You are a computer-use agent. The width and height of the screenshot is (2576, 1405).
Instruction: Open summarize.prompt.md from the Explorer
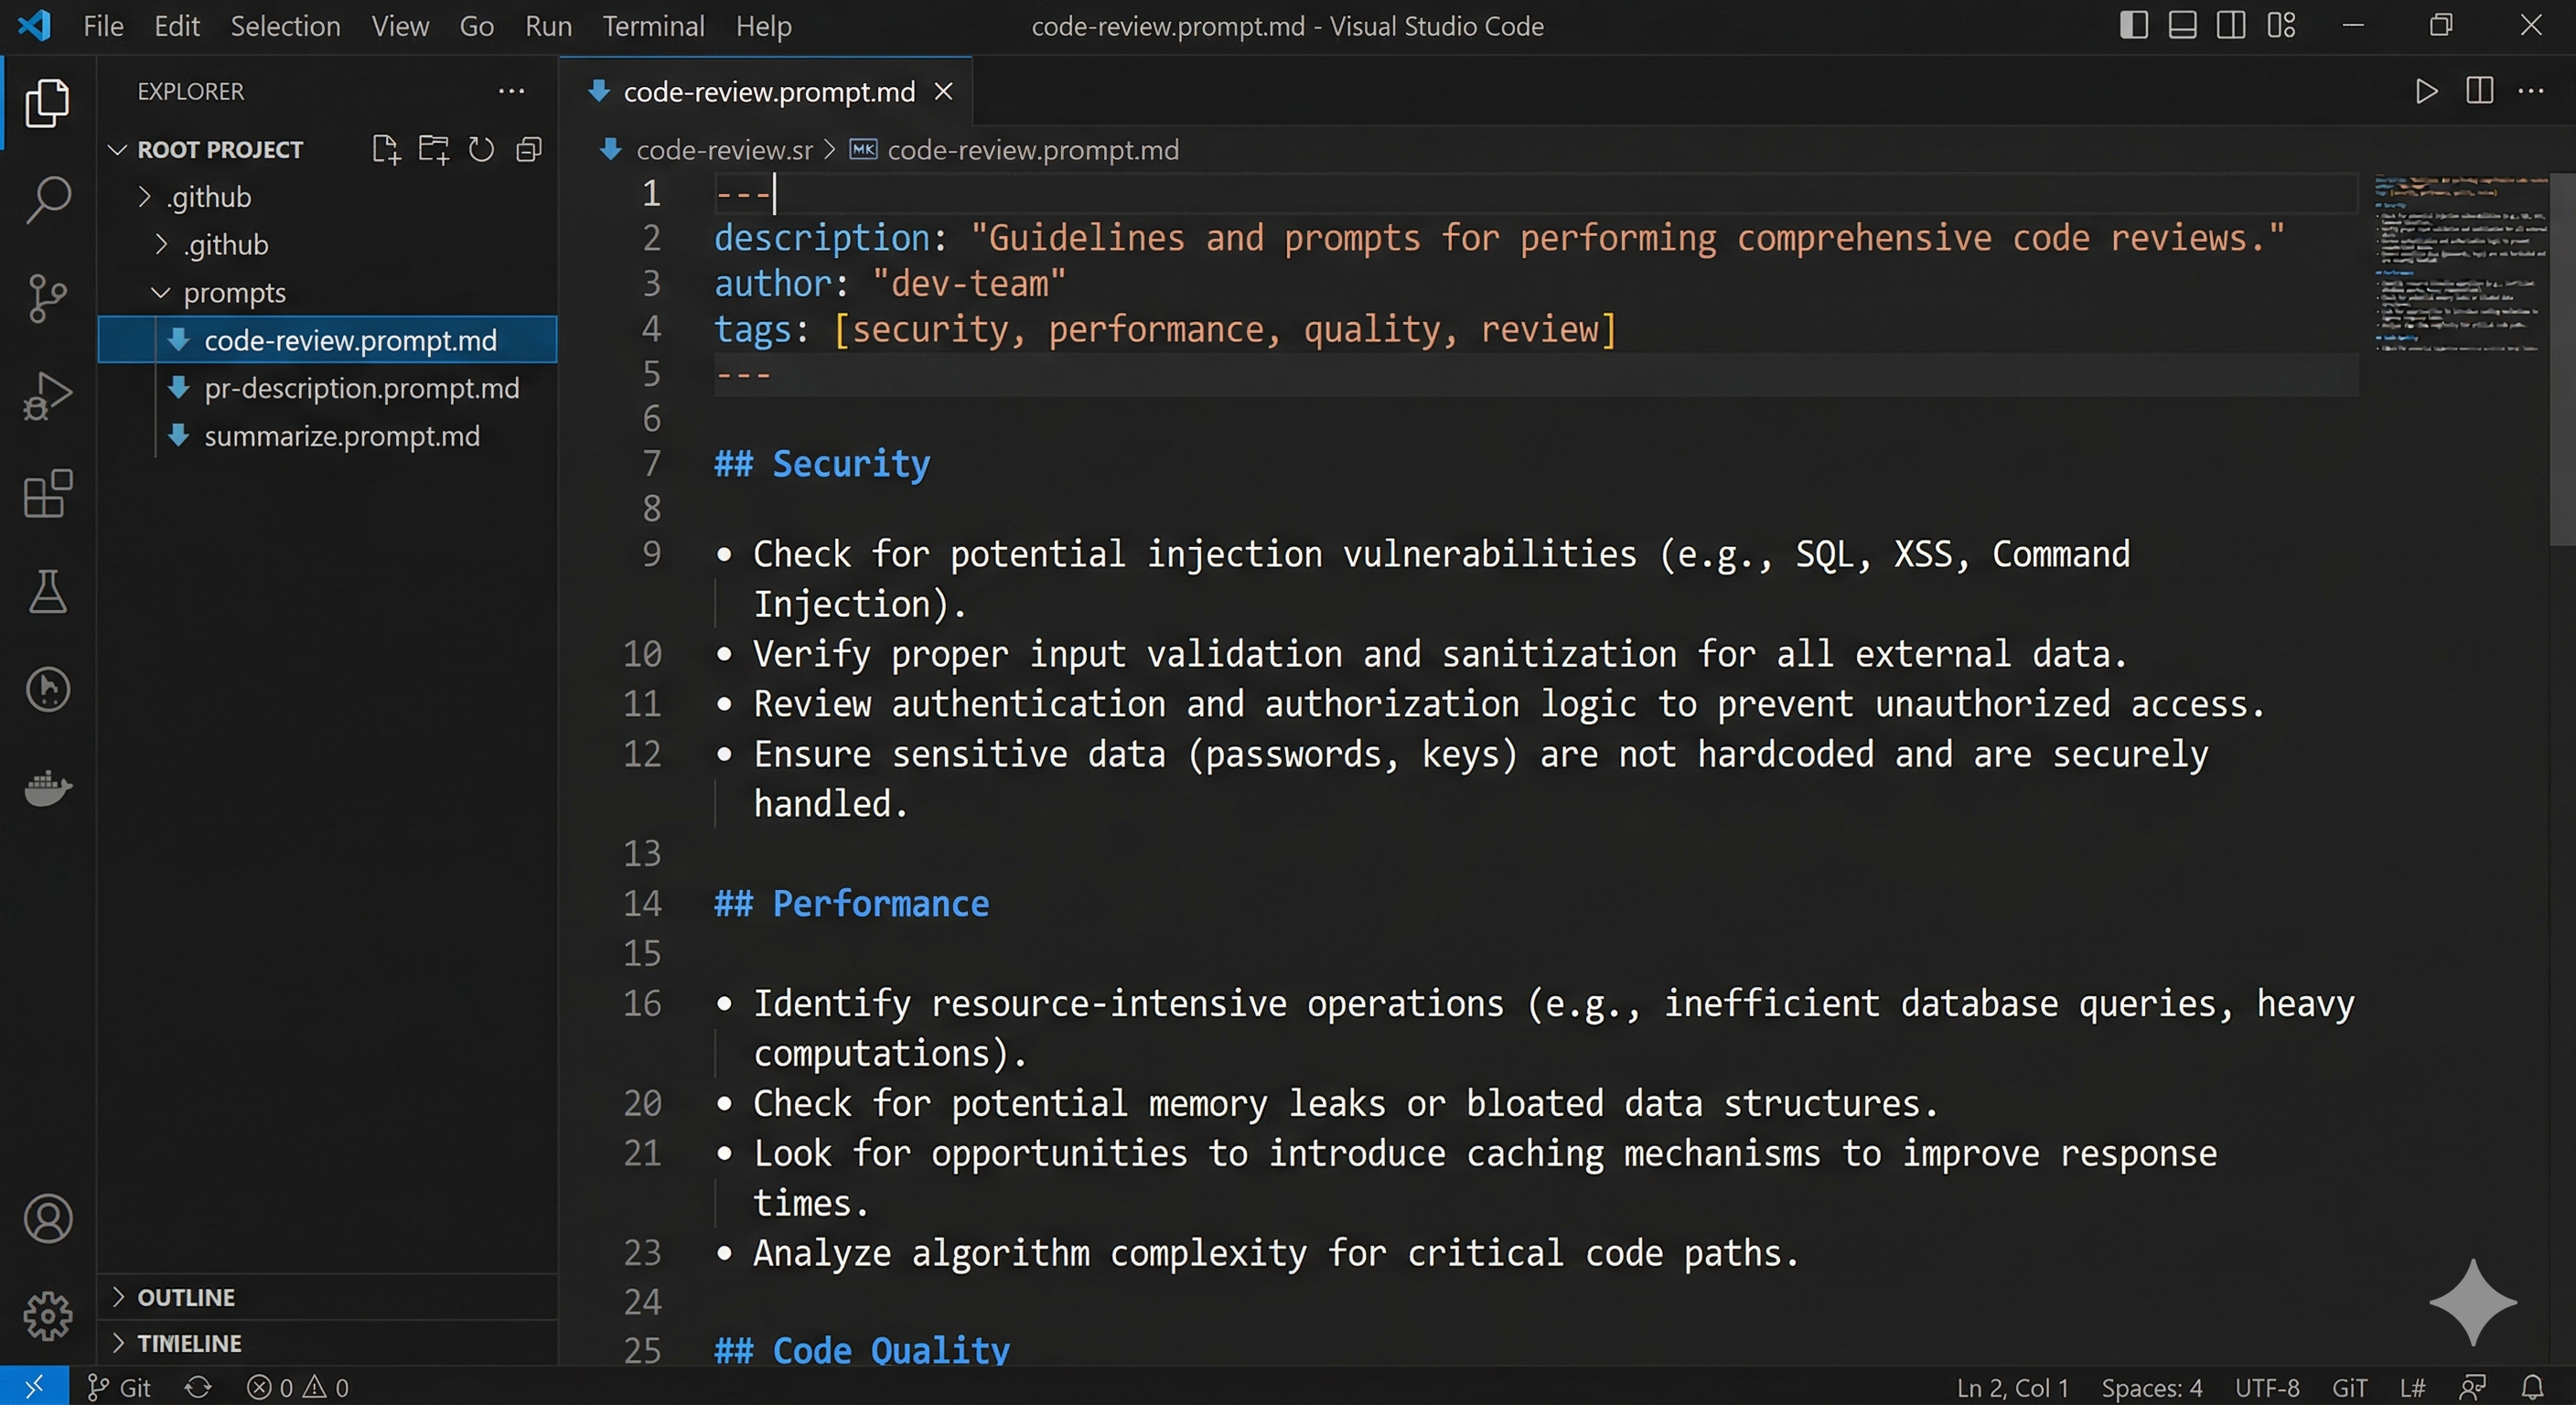pos(341,436)
